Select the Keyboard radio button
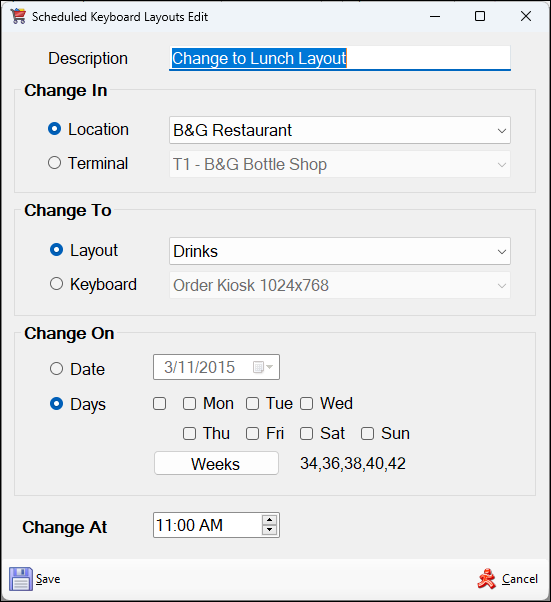551x602 pixels. 56,284
